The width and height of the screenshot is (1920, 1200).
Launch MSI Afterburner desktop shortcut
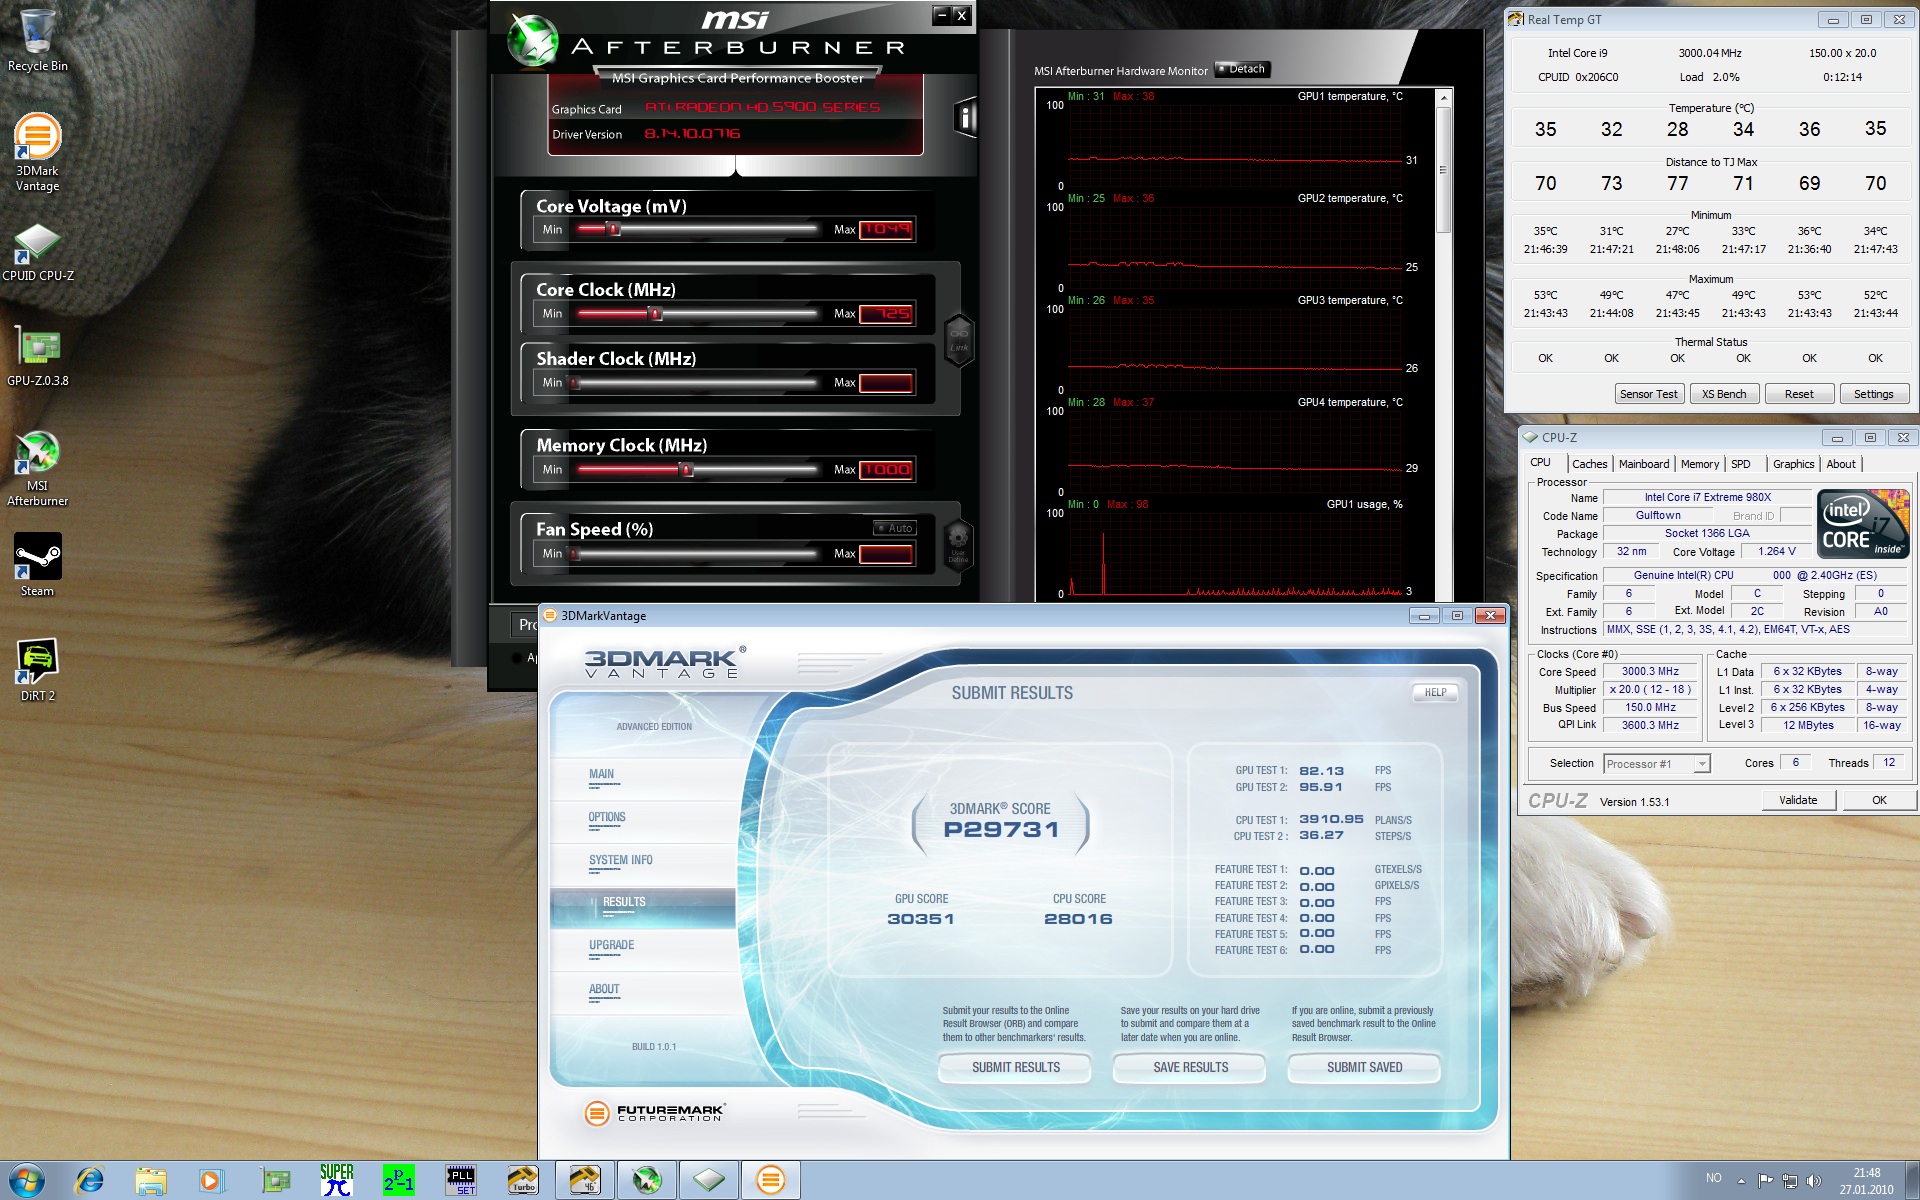tap(37, 468)
